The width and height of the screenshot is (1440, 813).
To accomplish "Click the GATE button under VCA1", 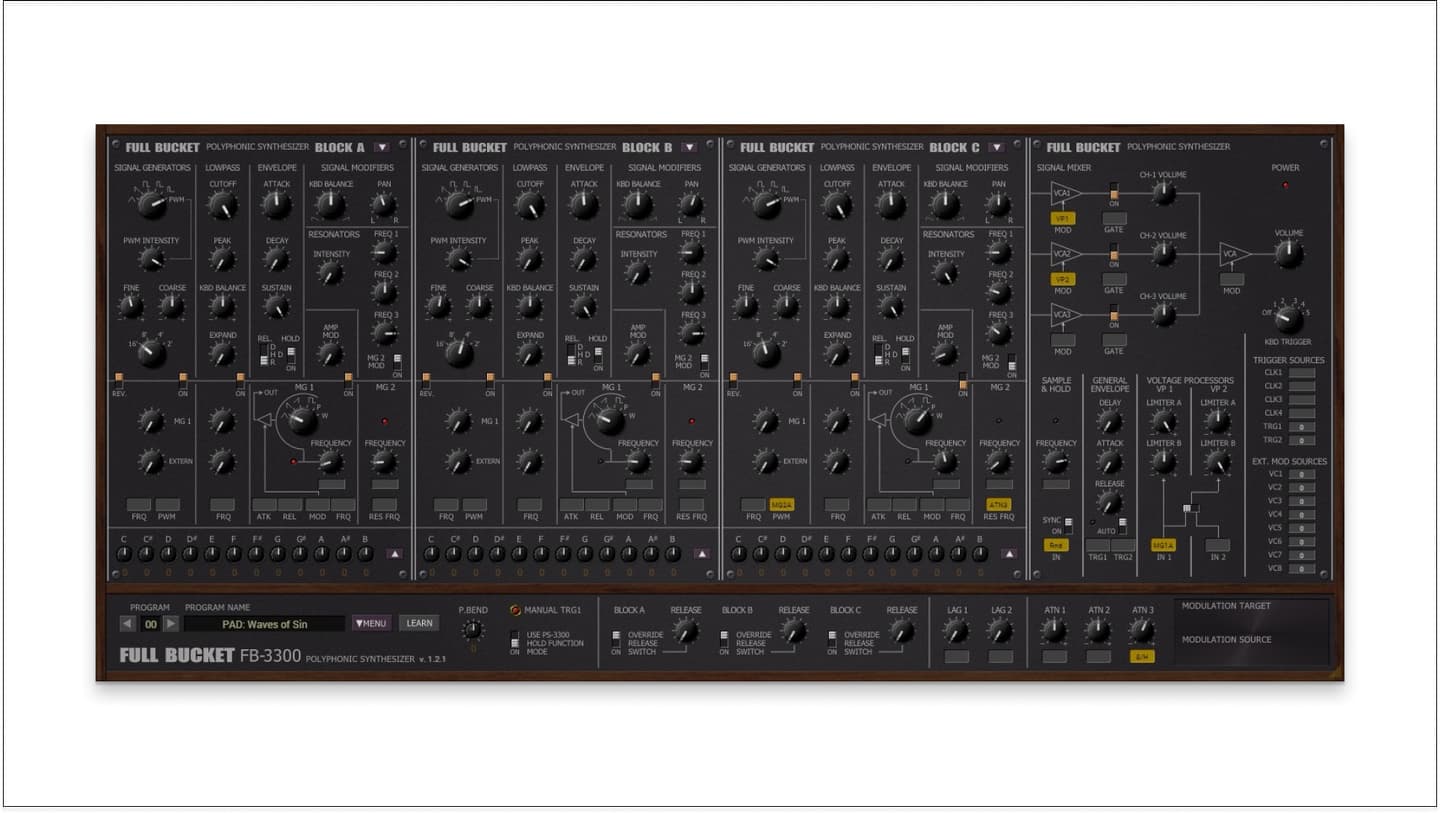I will pyautogui.click(x=1114, y=218).
